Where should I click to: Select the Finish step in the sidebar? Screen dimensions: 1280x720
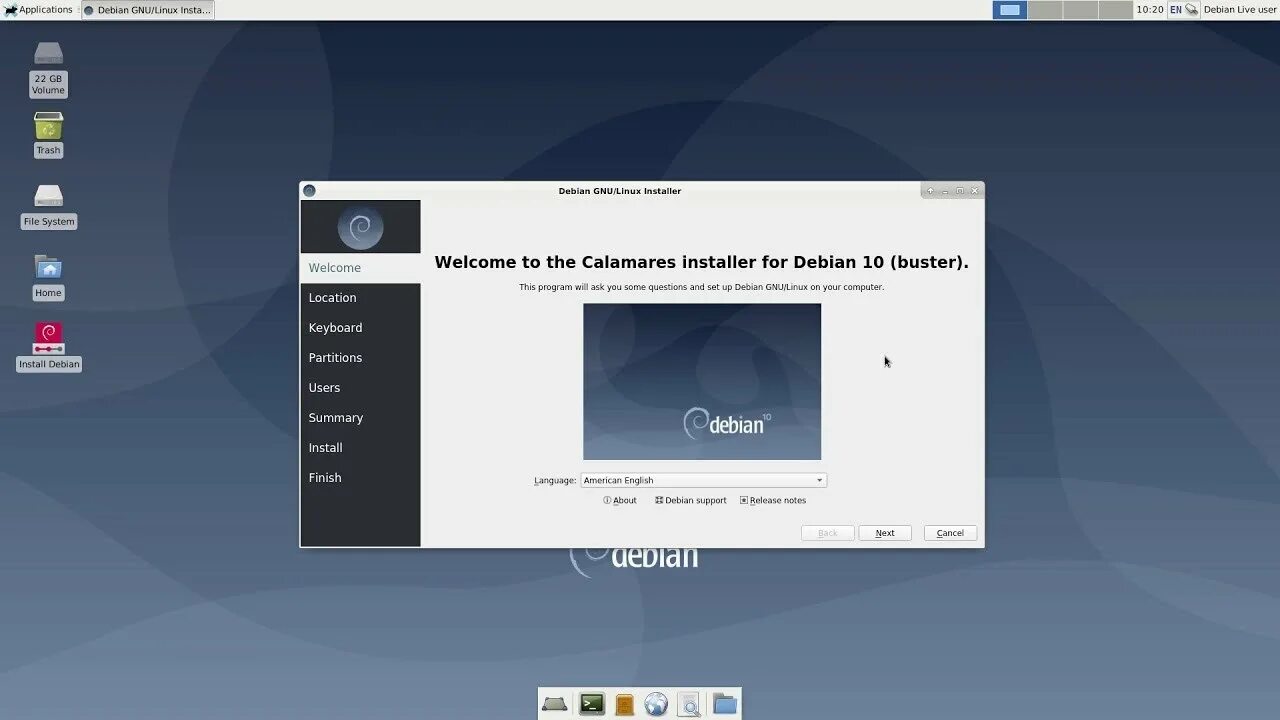360,478
